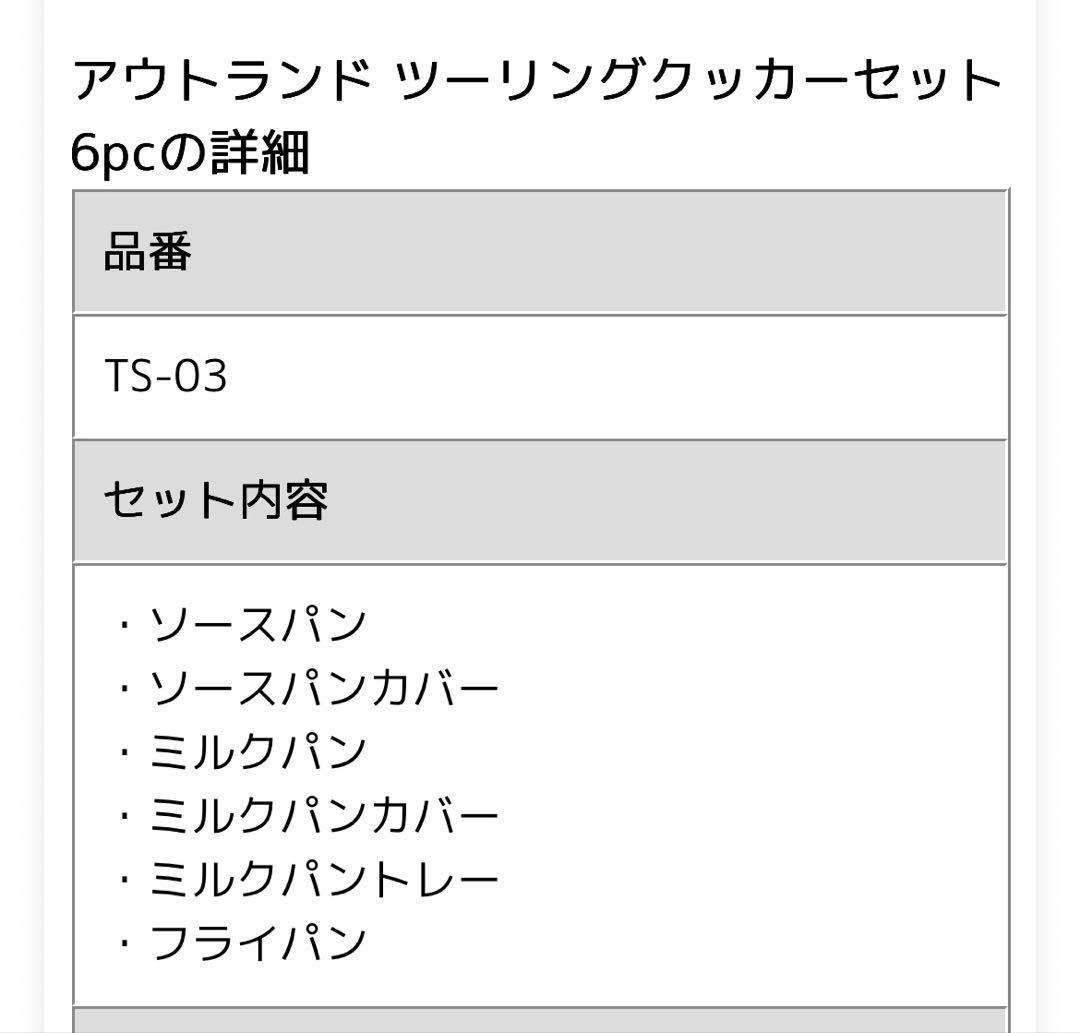Click the bullet before ミルクパントレー
This screenshot has height=1033, width=1080.
[x=124, y=881]
